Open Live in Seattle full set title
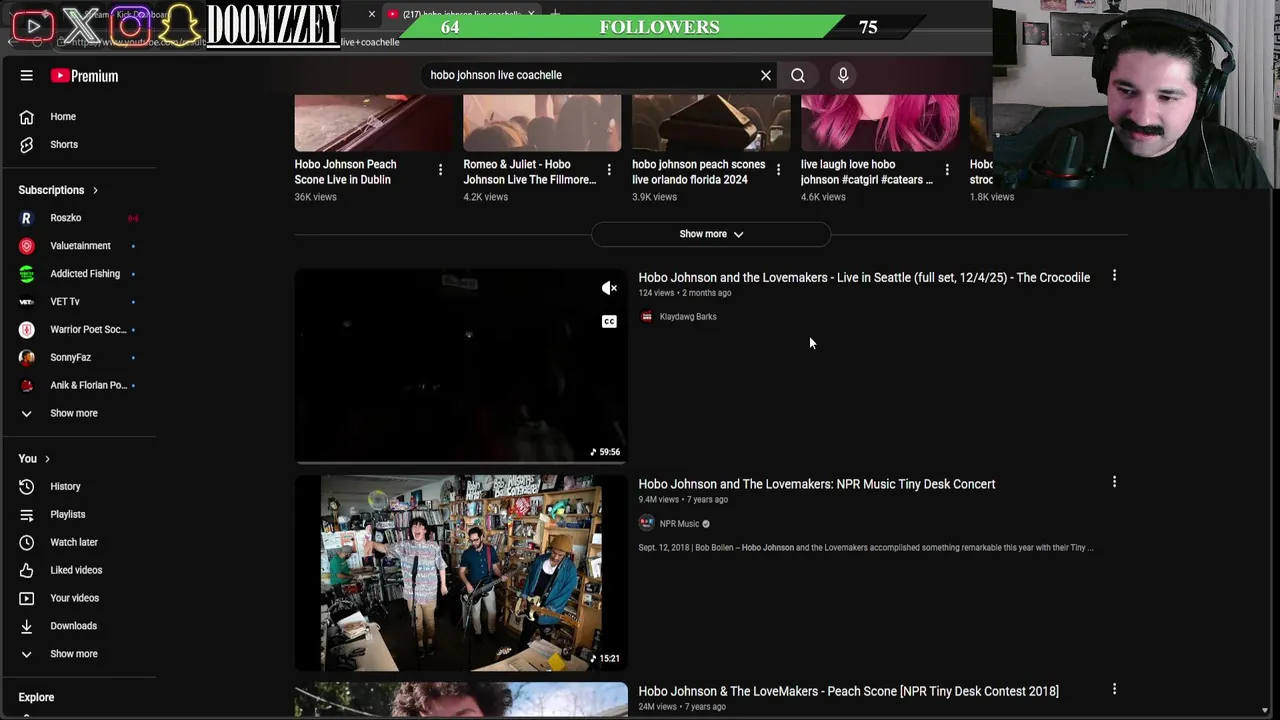The height and width of the screenshot is (720, 1280). [864, 278]
